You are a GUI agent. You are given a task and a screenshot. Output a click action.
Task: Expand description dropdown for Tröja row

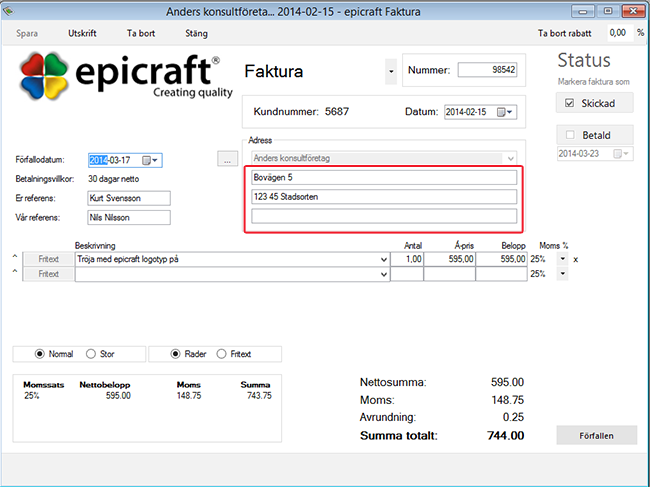pos(384,260)
